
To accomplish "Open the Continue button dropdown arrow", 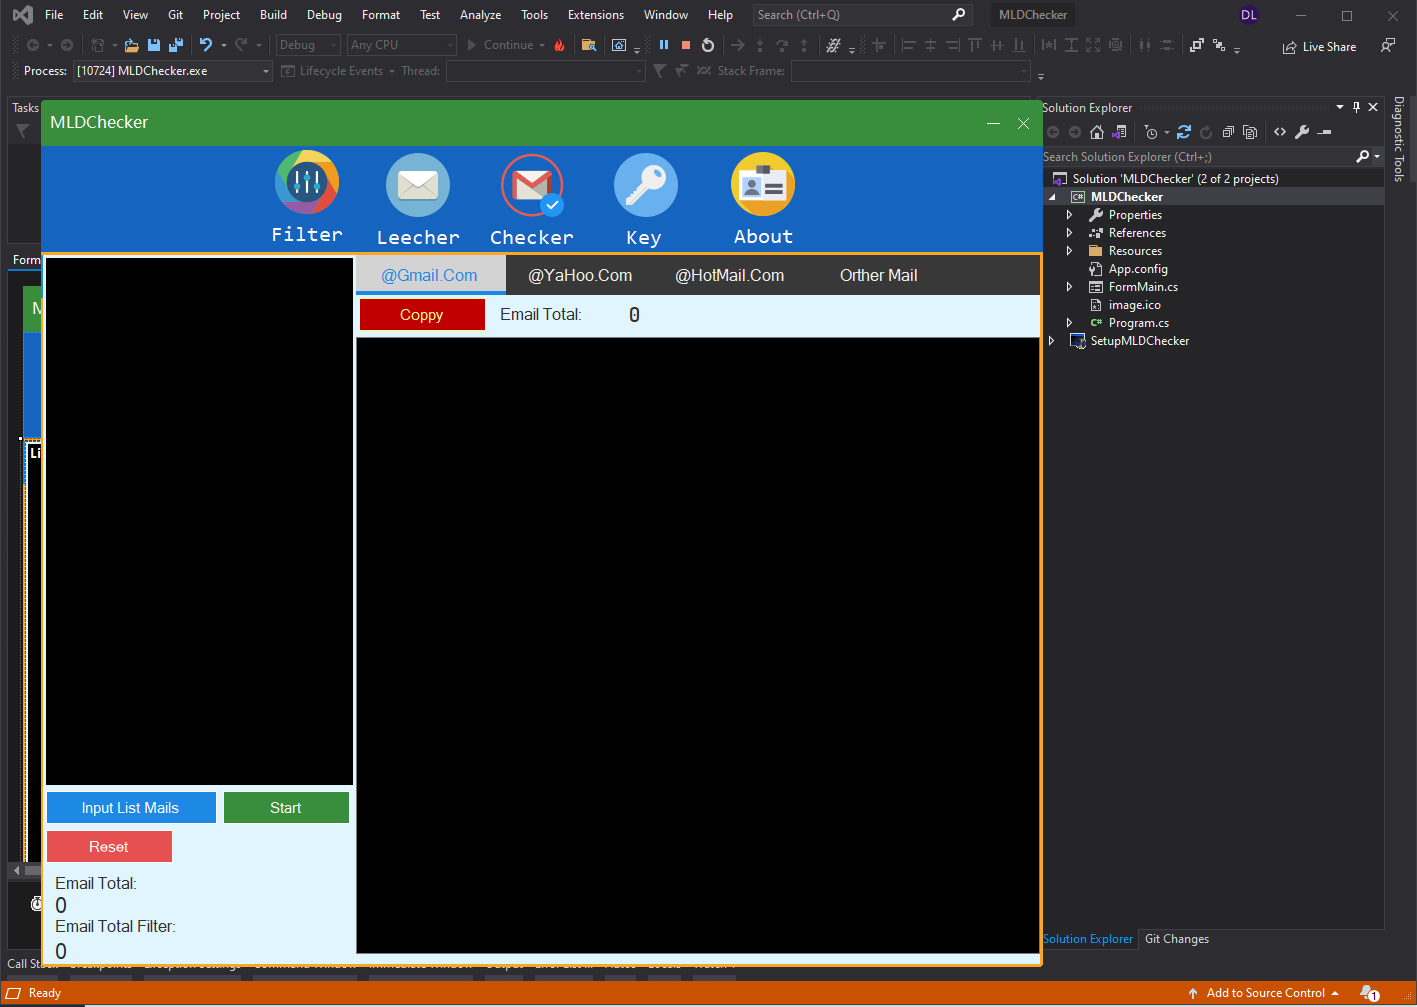I will (x=542, y=45).
